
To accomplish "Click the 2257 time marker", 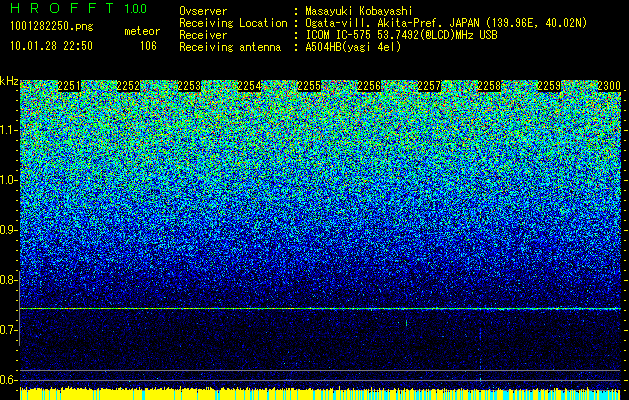I will coord(429,86).
